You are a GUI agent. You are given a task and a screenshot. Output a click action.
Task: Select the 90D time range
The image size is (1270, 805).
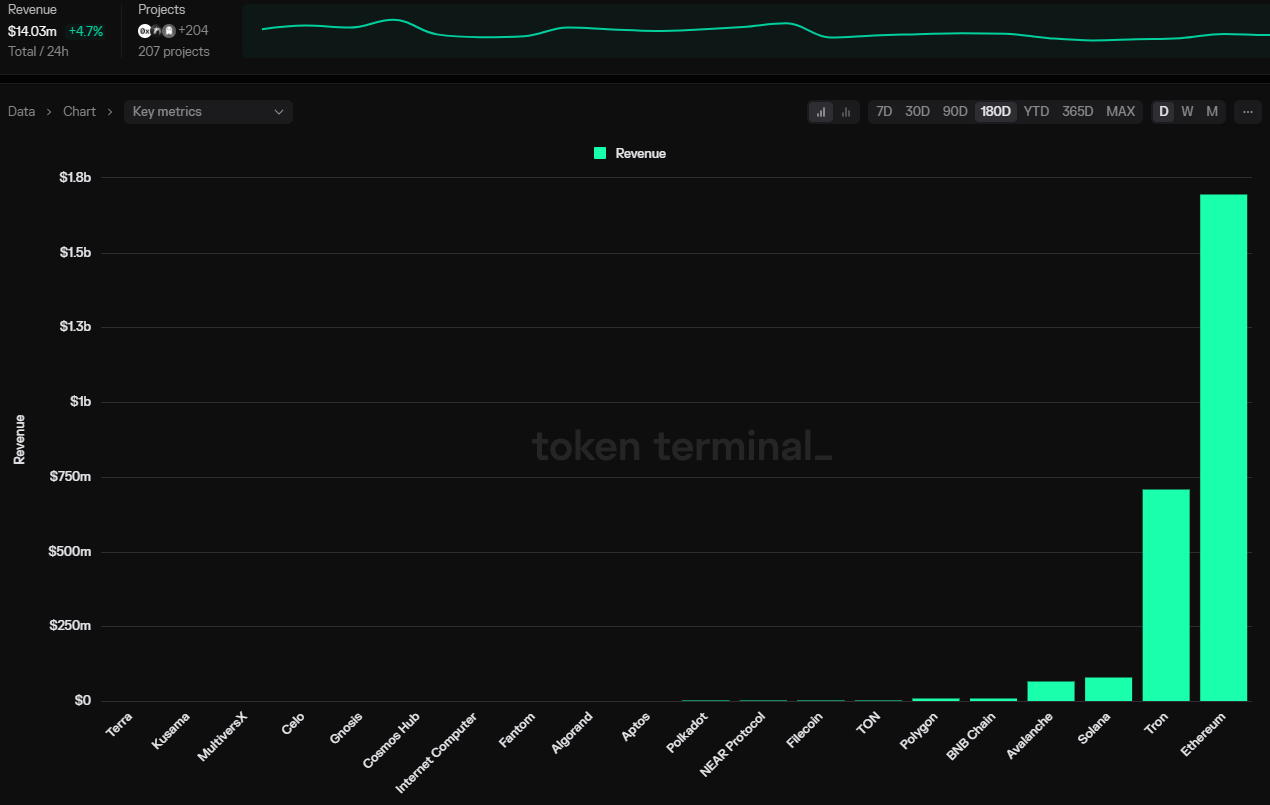(x=955, y=112)
